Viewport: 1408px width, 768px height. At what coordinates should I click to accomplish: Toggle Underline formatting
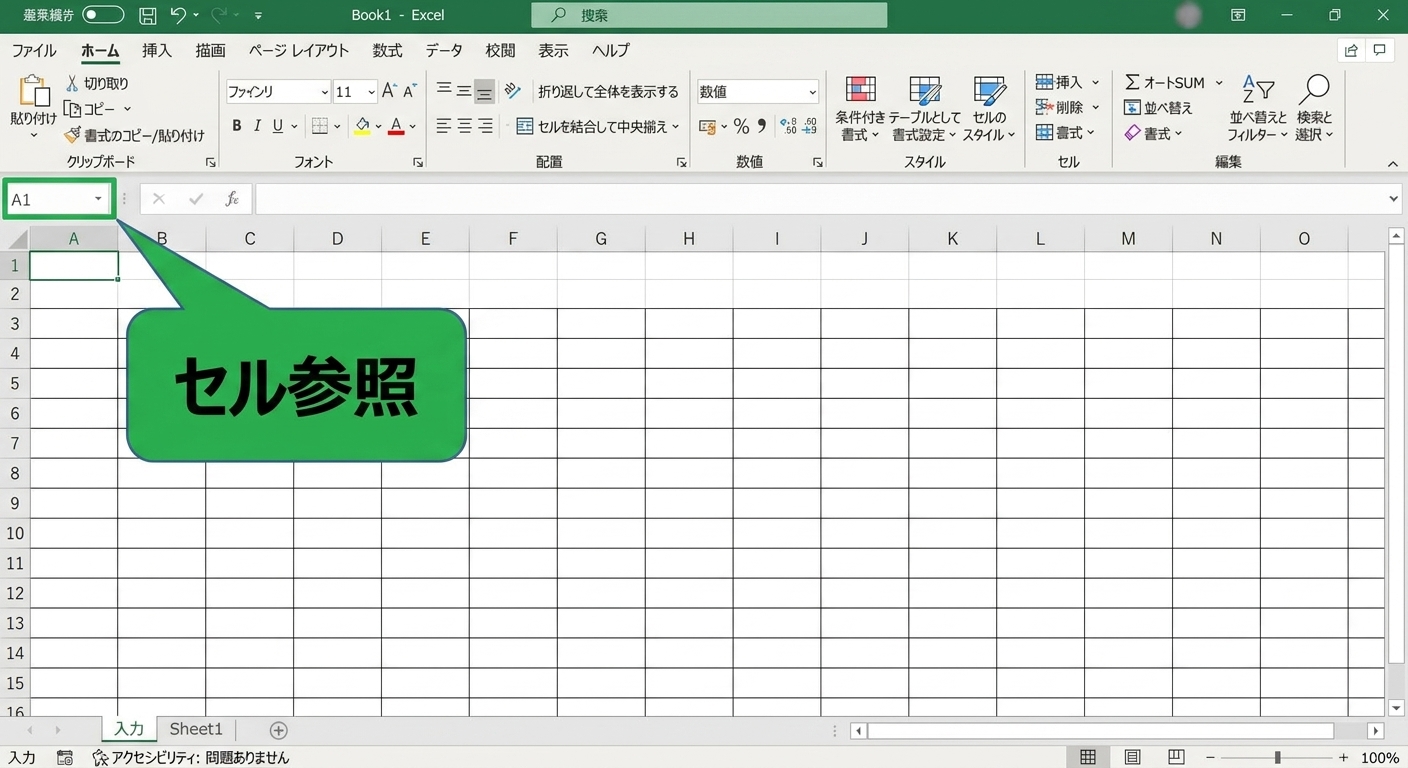278,126
